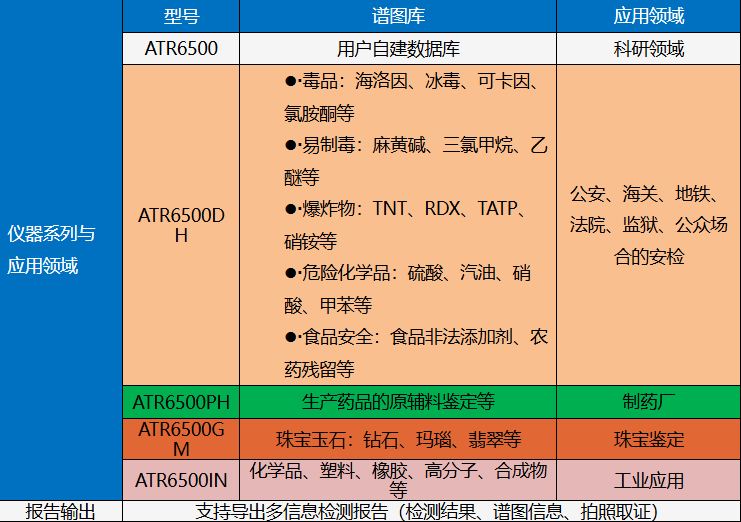Select the 科研领域 cell
Screen dimensions: 741x522
pos(648,48)
